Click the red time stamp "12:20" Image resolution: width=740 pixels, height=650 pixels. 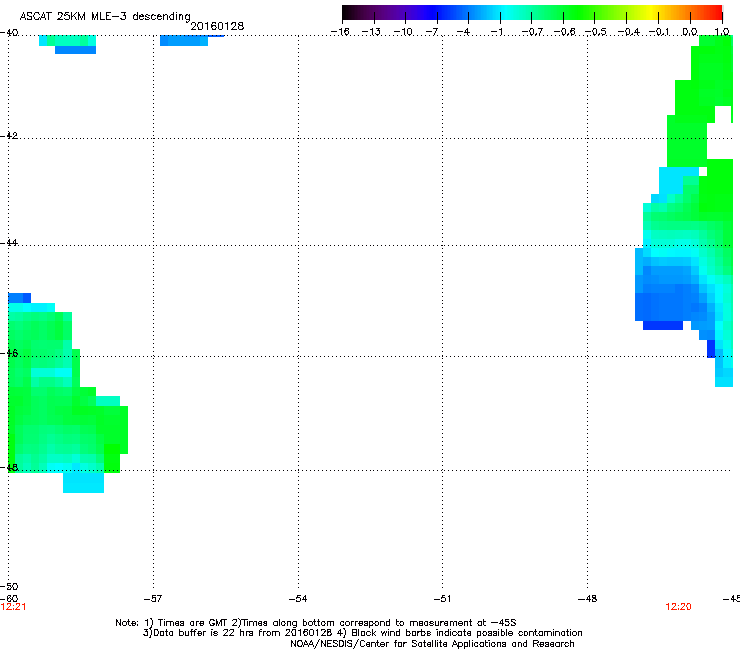678,607
